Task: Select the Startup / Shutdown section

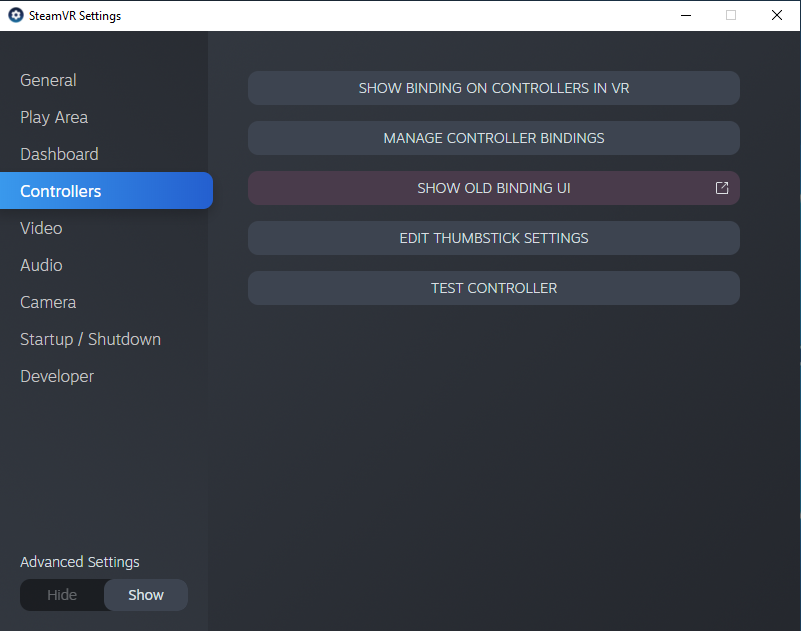Action: (x=90, y=339)
